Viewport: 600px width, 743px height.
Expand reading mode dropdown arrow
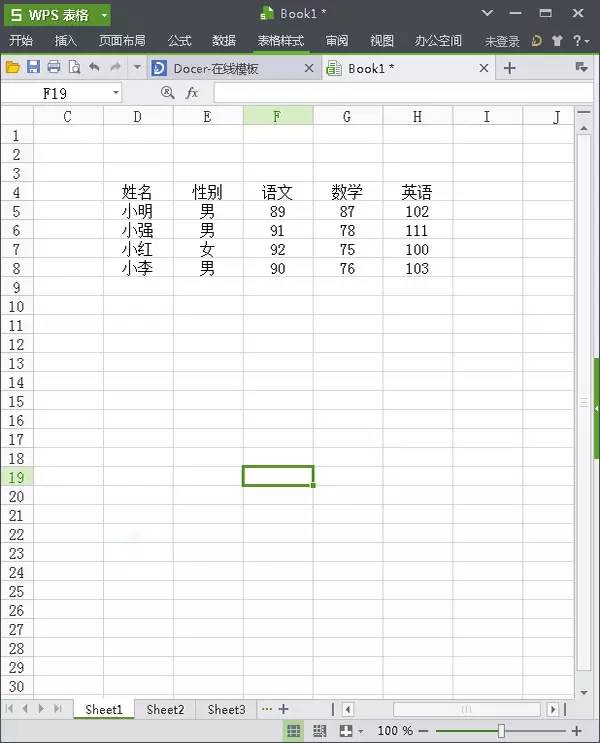tap(361, 731)
